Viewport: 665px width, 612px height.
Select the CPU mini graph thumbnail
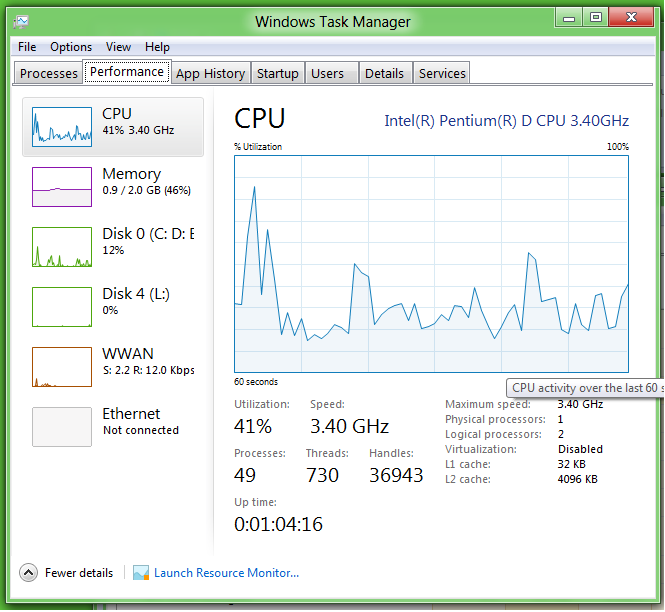click(62, 127)
